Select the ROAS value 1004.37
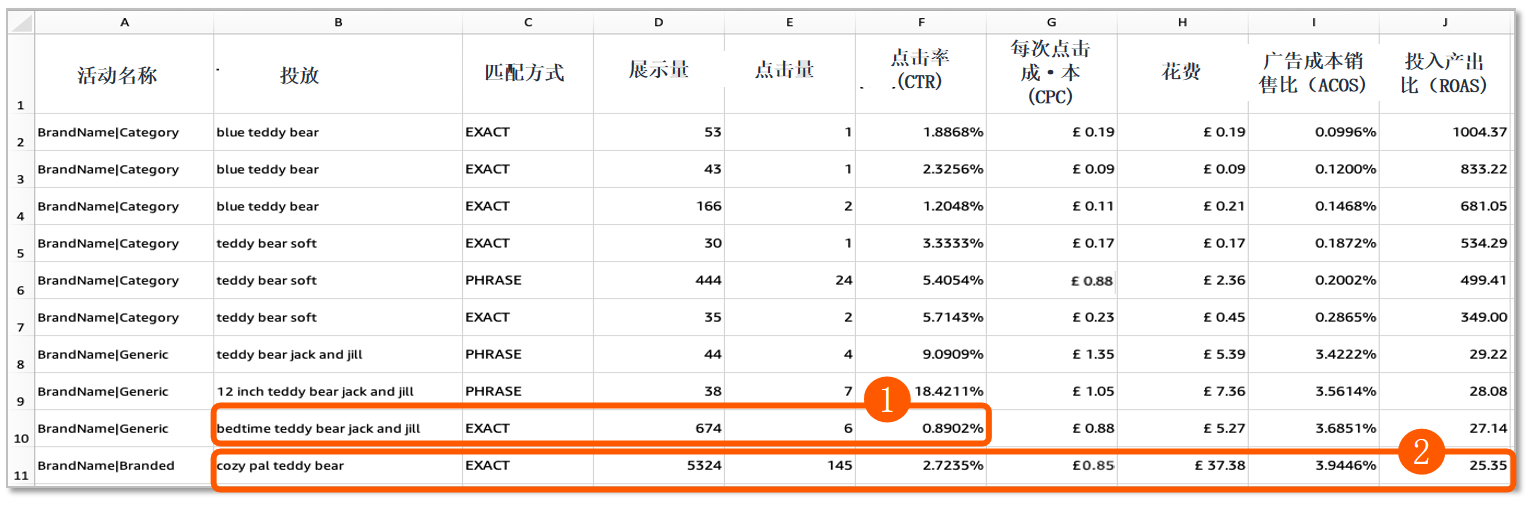 (1477, 132)
